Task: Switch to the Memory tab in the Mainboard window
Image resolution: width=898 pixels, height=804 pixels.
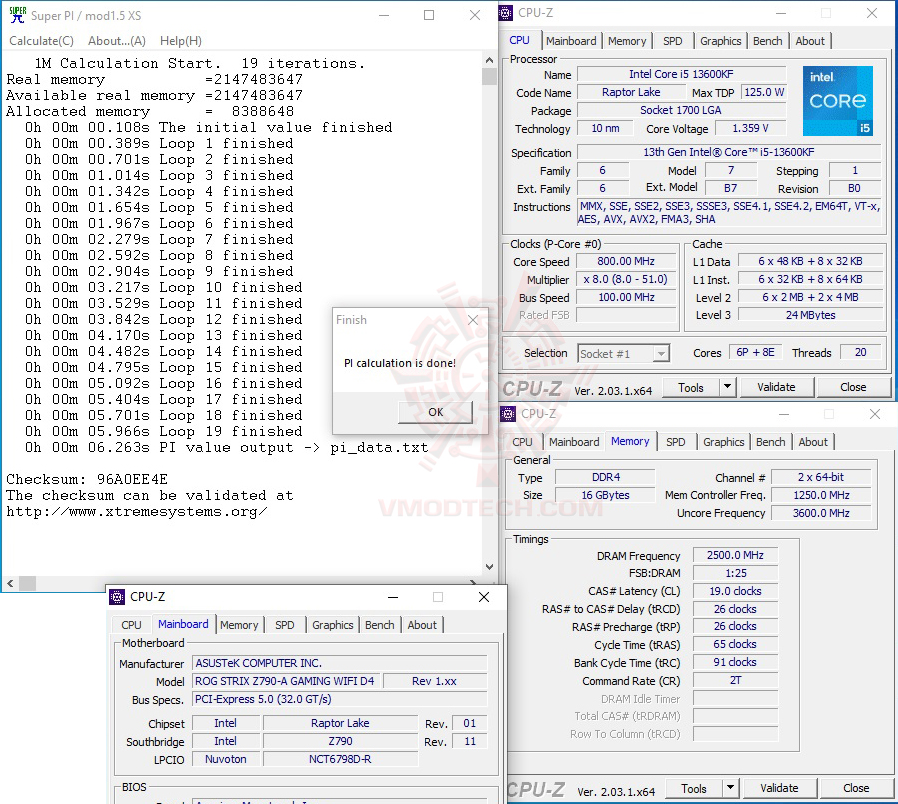Action: click(x=239, y=625)
